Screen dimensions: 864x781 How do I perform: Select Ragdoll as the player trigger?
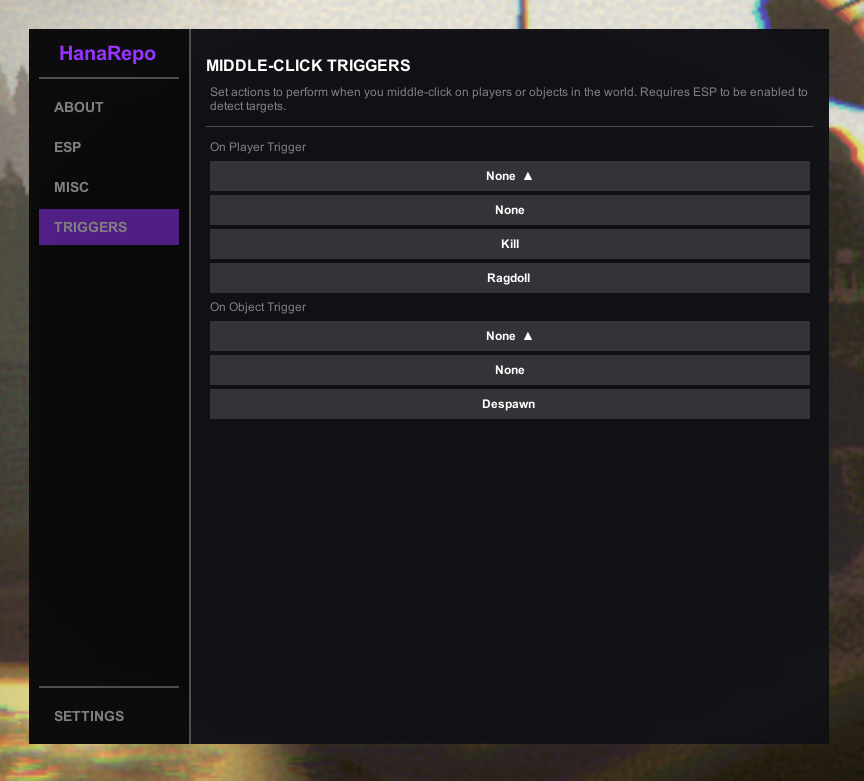click(x=510, y=278)
